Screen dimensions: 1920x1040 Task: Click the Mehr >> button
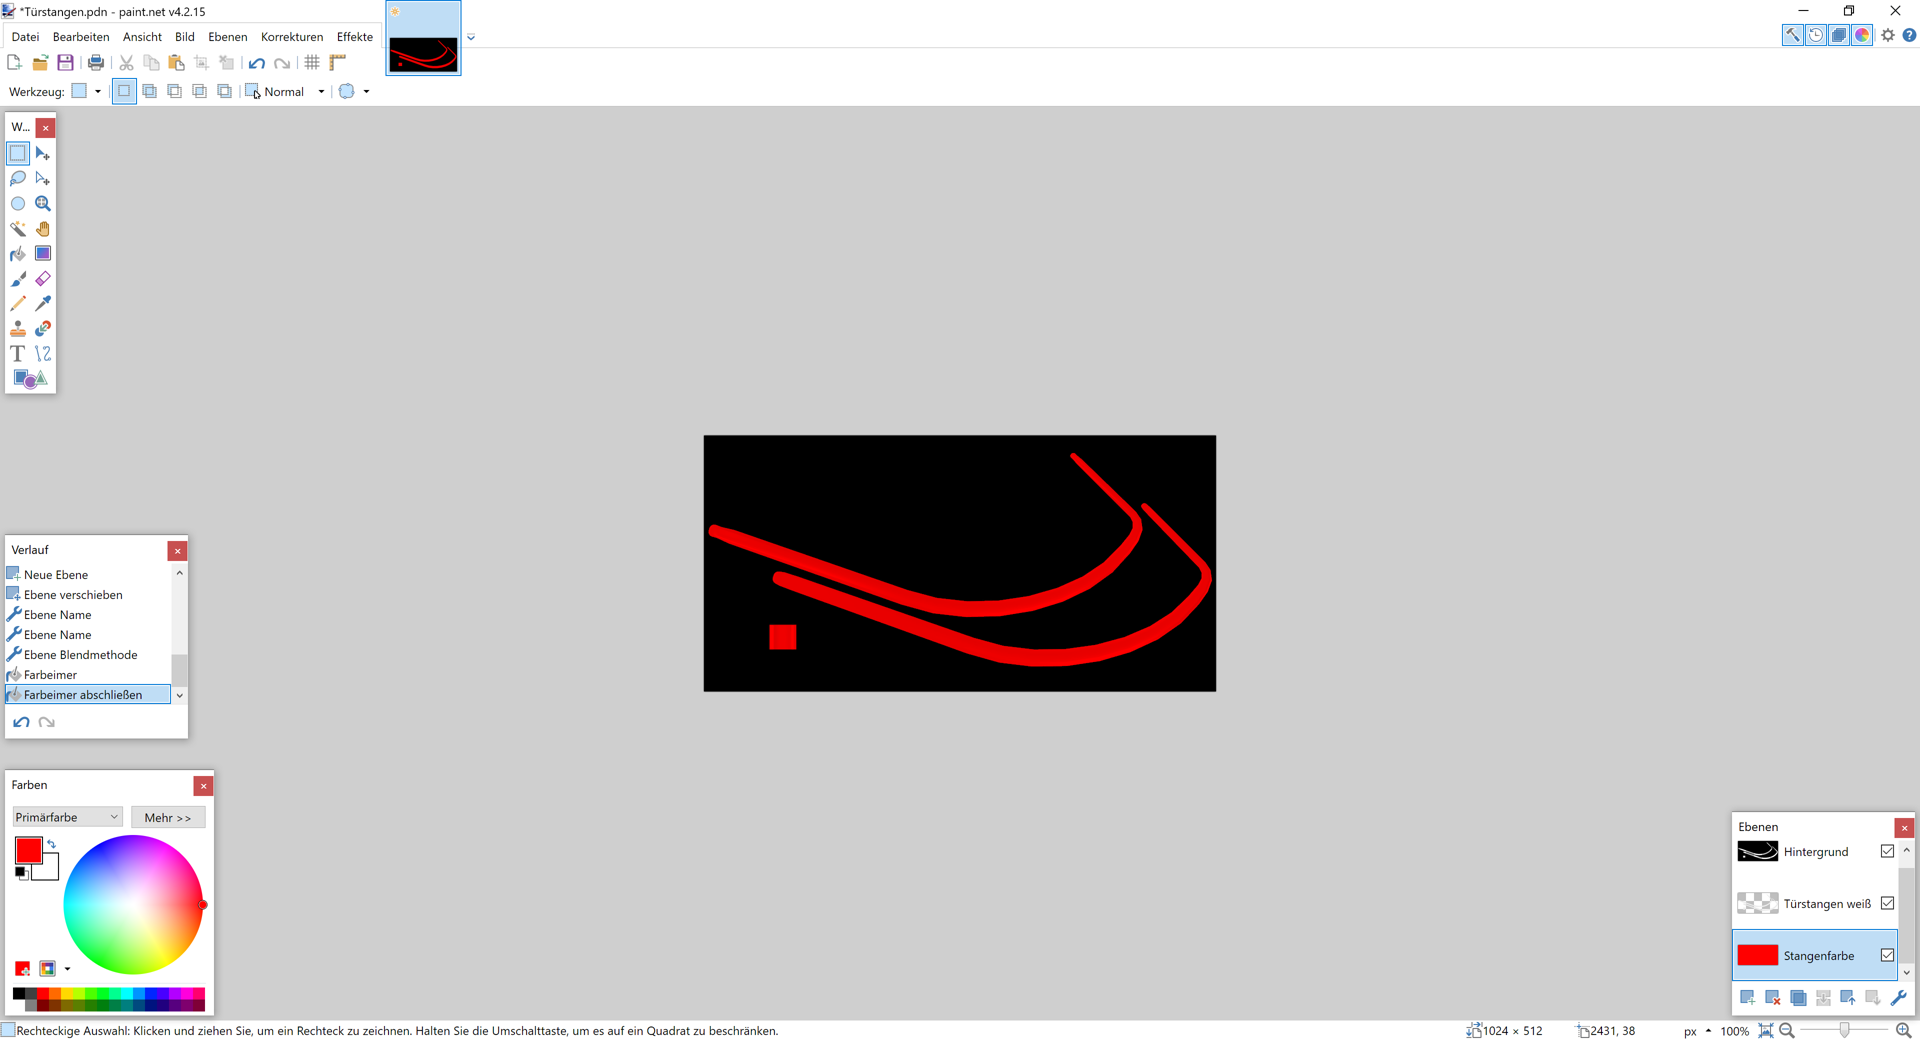pos(168,817)
